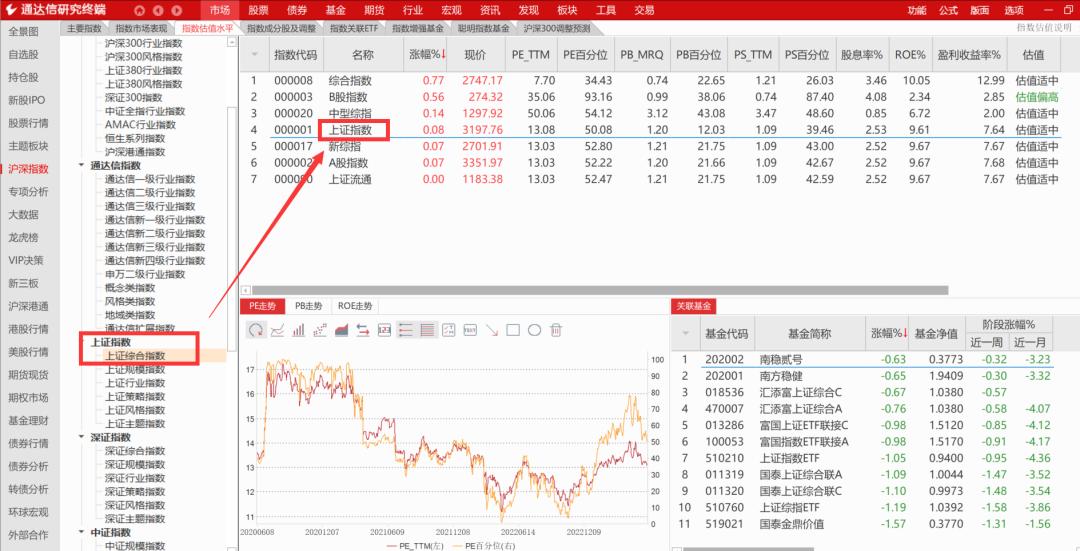Switch to the 指数关联ETF tab
Screen dimensions: 1080x551
click(353, 28)
